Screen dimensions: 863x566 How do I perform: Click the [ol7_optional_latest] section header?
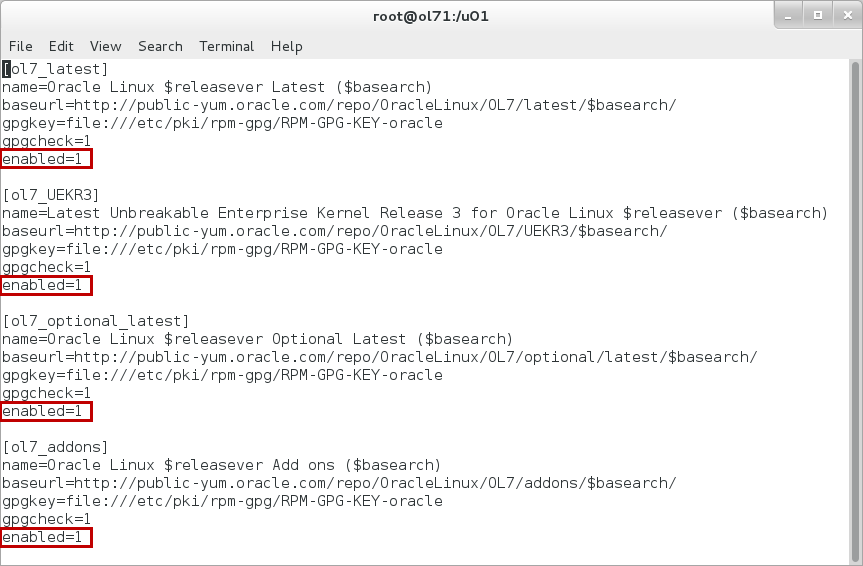coord(96,321)
